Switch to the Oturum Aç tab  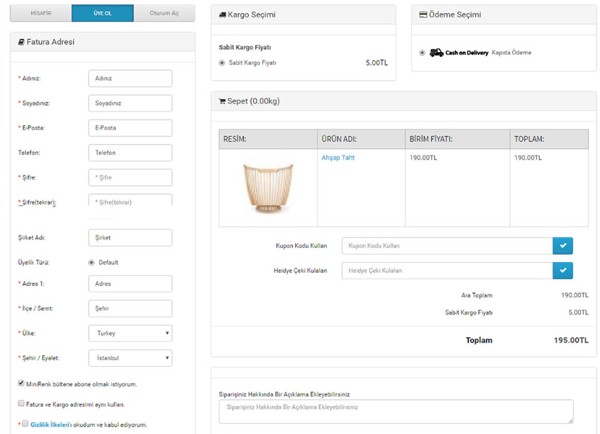pyautogui.click(x=157, y=13)
